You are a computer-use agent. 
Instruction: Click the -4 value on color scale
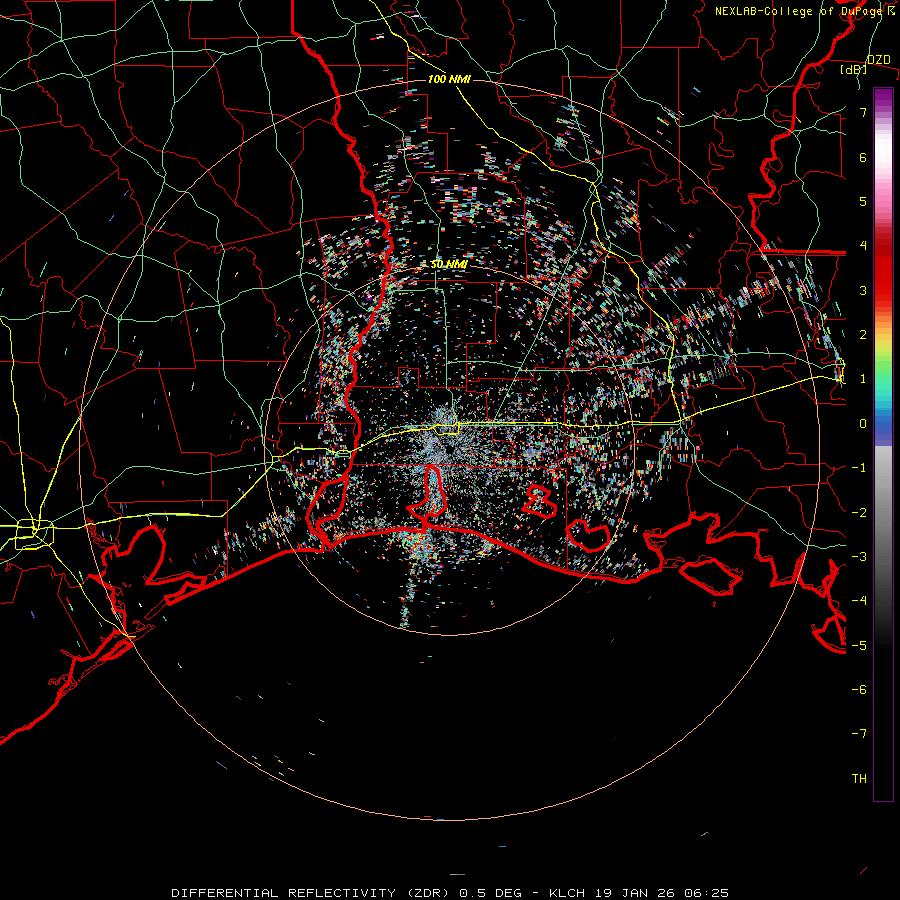tap(859, 601)
